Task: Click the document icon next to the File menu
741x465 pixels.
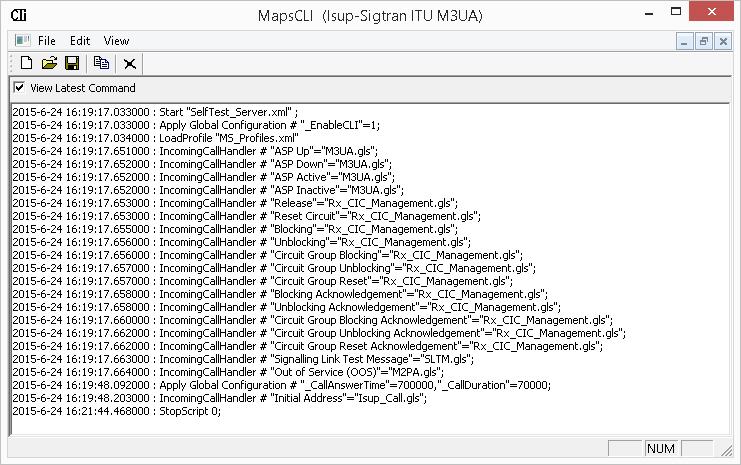Action: point(22,41)
